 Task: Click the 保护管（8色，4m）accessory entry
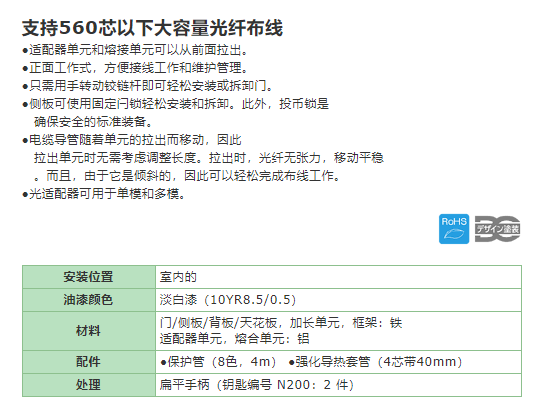(x=218, y=362)
